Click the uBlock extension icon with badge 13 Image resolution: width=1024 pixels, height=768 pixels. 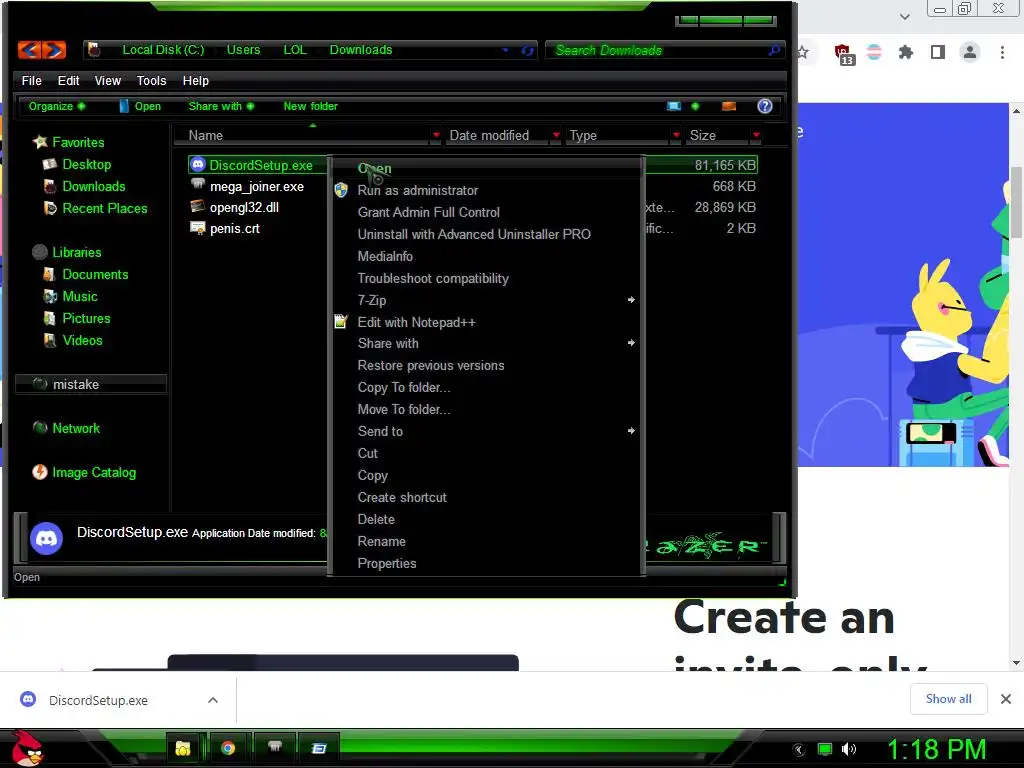tap(843, 54)
